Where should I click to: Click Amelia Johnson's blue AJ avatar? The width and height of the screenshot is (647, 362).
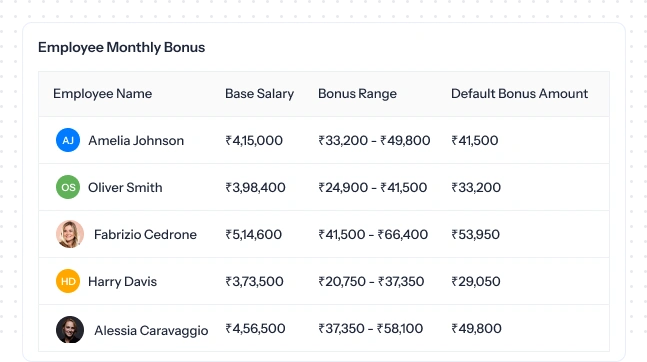[x=68, y=140]
